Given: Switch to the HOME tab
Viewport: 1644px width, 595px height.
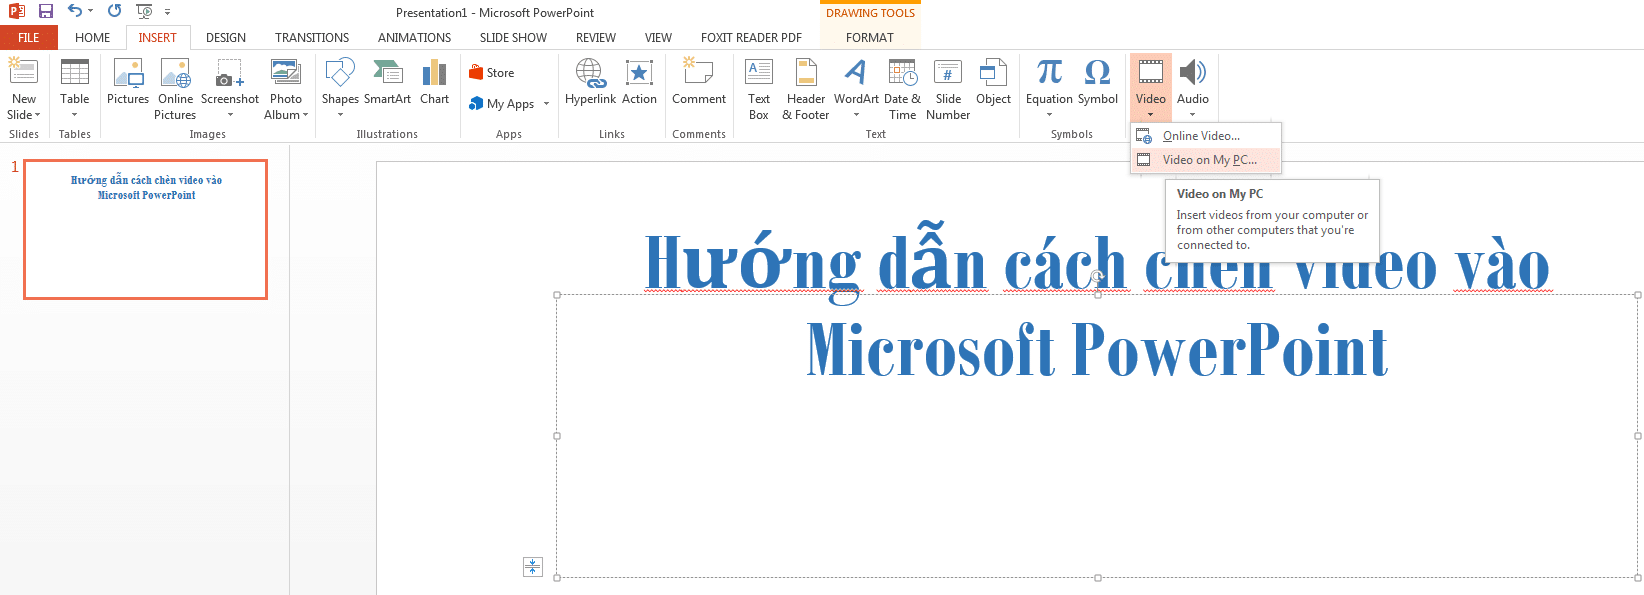Looking at the screenshot, I should 92,38.
